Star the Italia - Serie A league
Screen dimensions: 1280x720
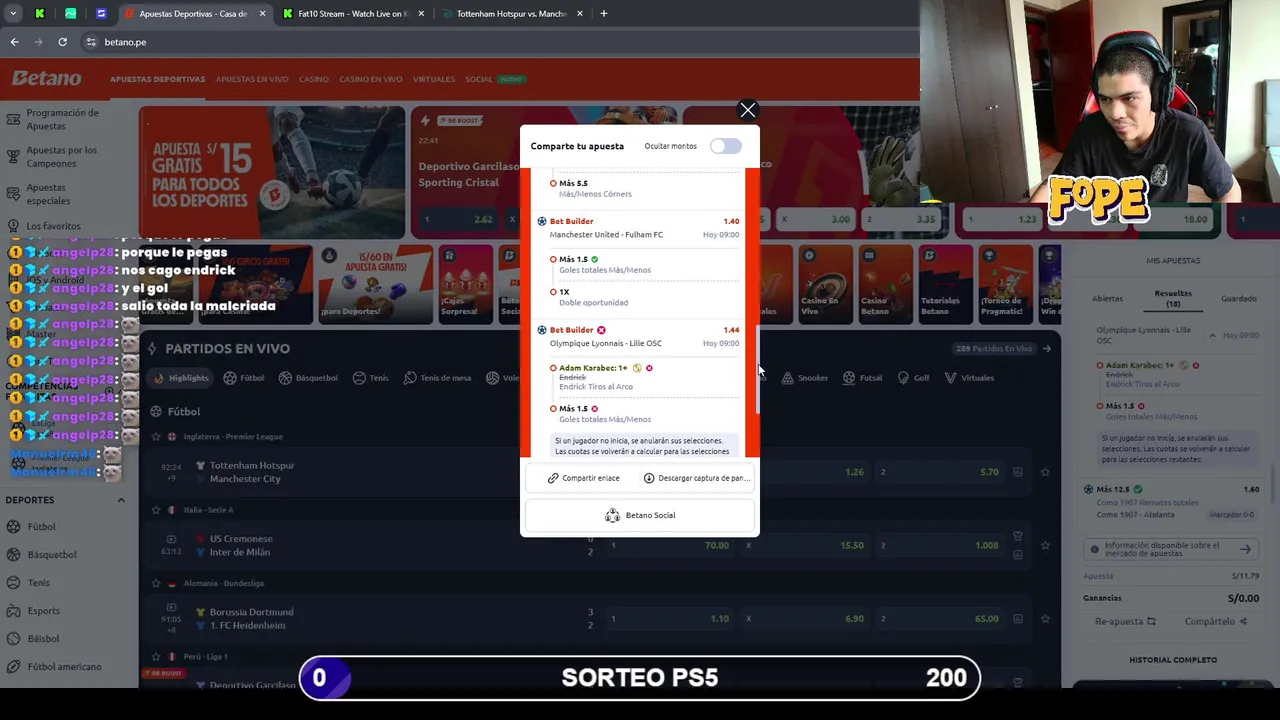tap(156, 510)
